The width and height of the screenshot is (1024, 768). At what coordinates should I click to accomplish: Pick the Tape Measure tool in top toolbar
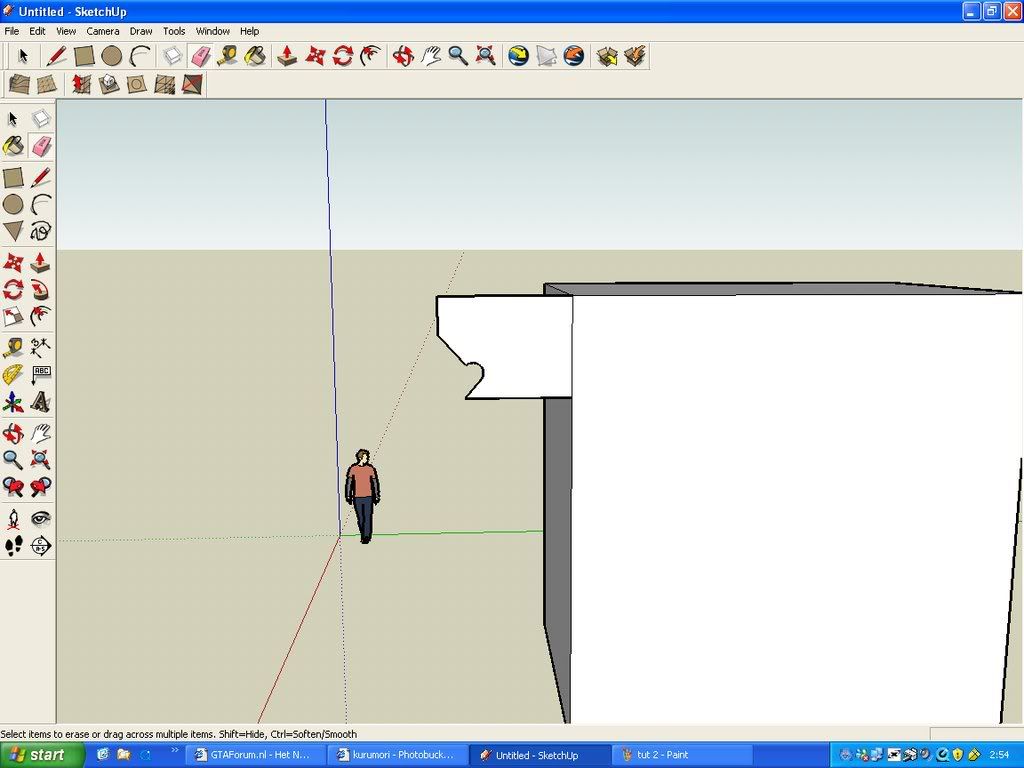(x=227, y=56)
